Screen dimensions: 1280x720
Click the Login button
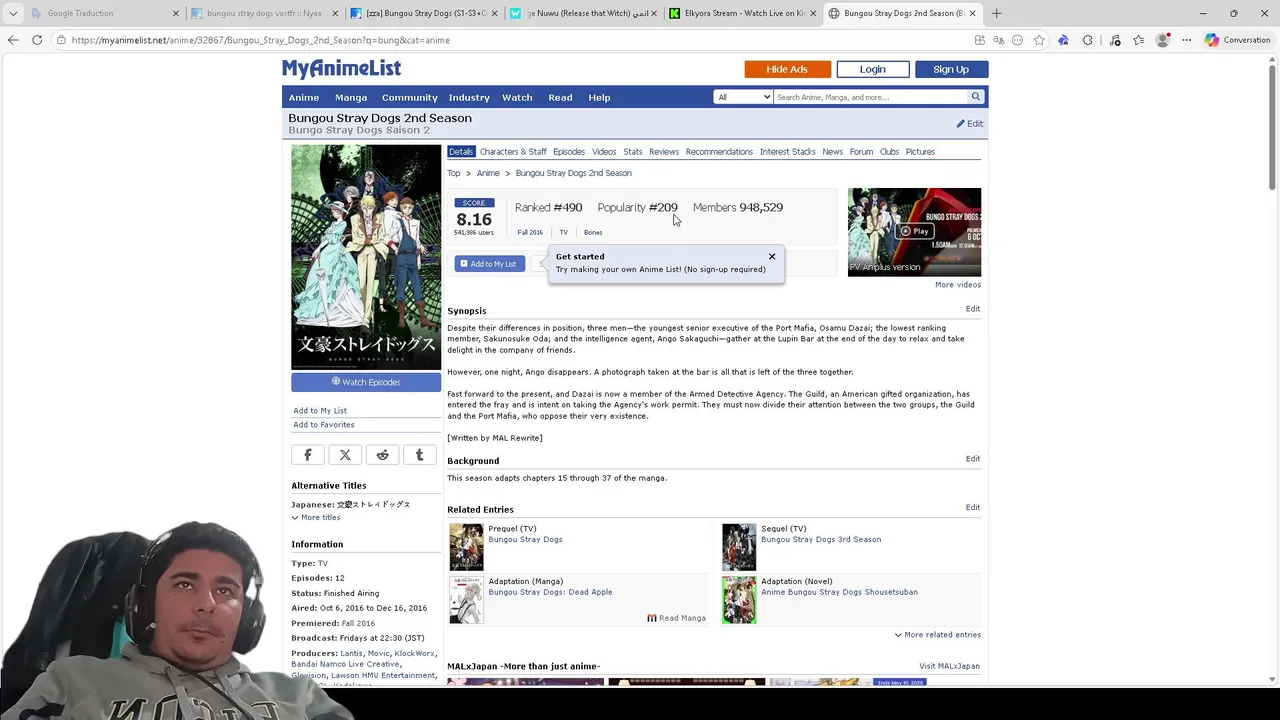[x=872, y=69]
